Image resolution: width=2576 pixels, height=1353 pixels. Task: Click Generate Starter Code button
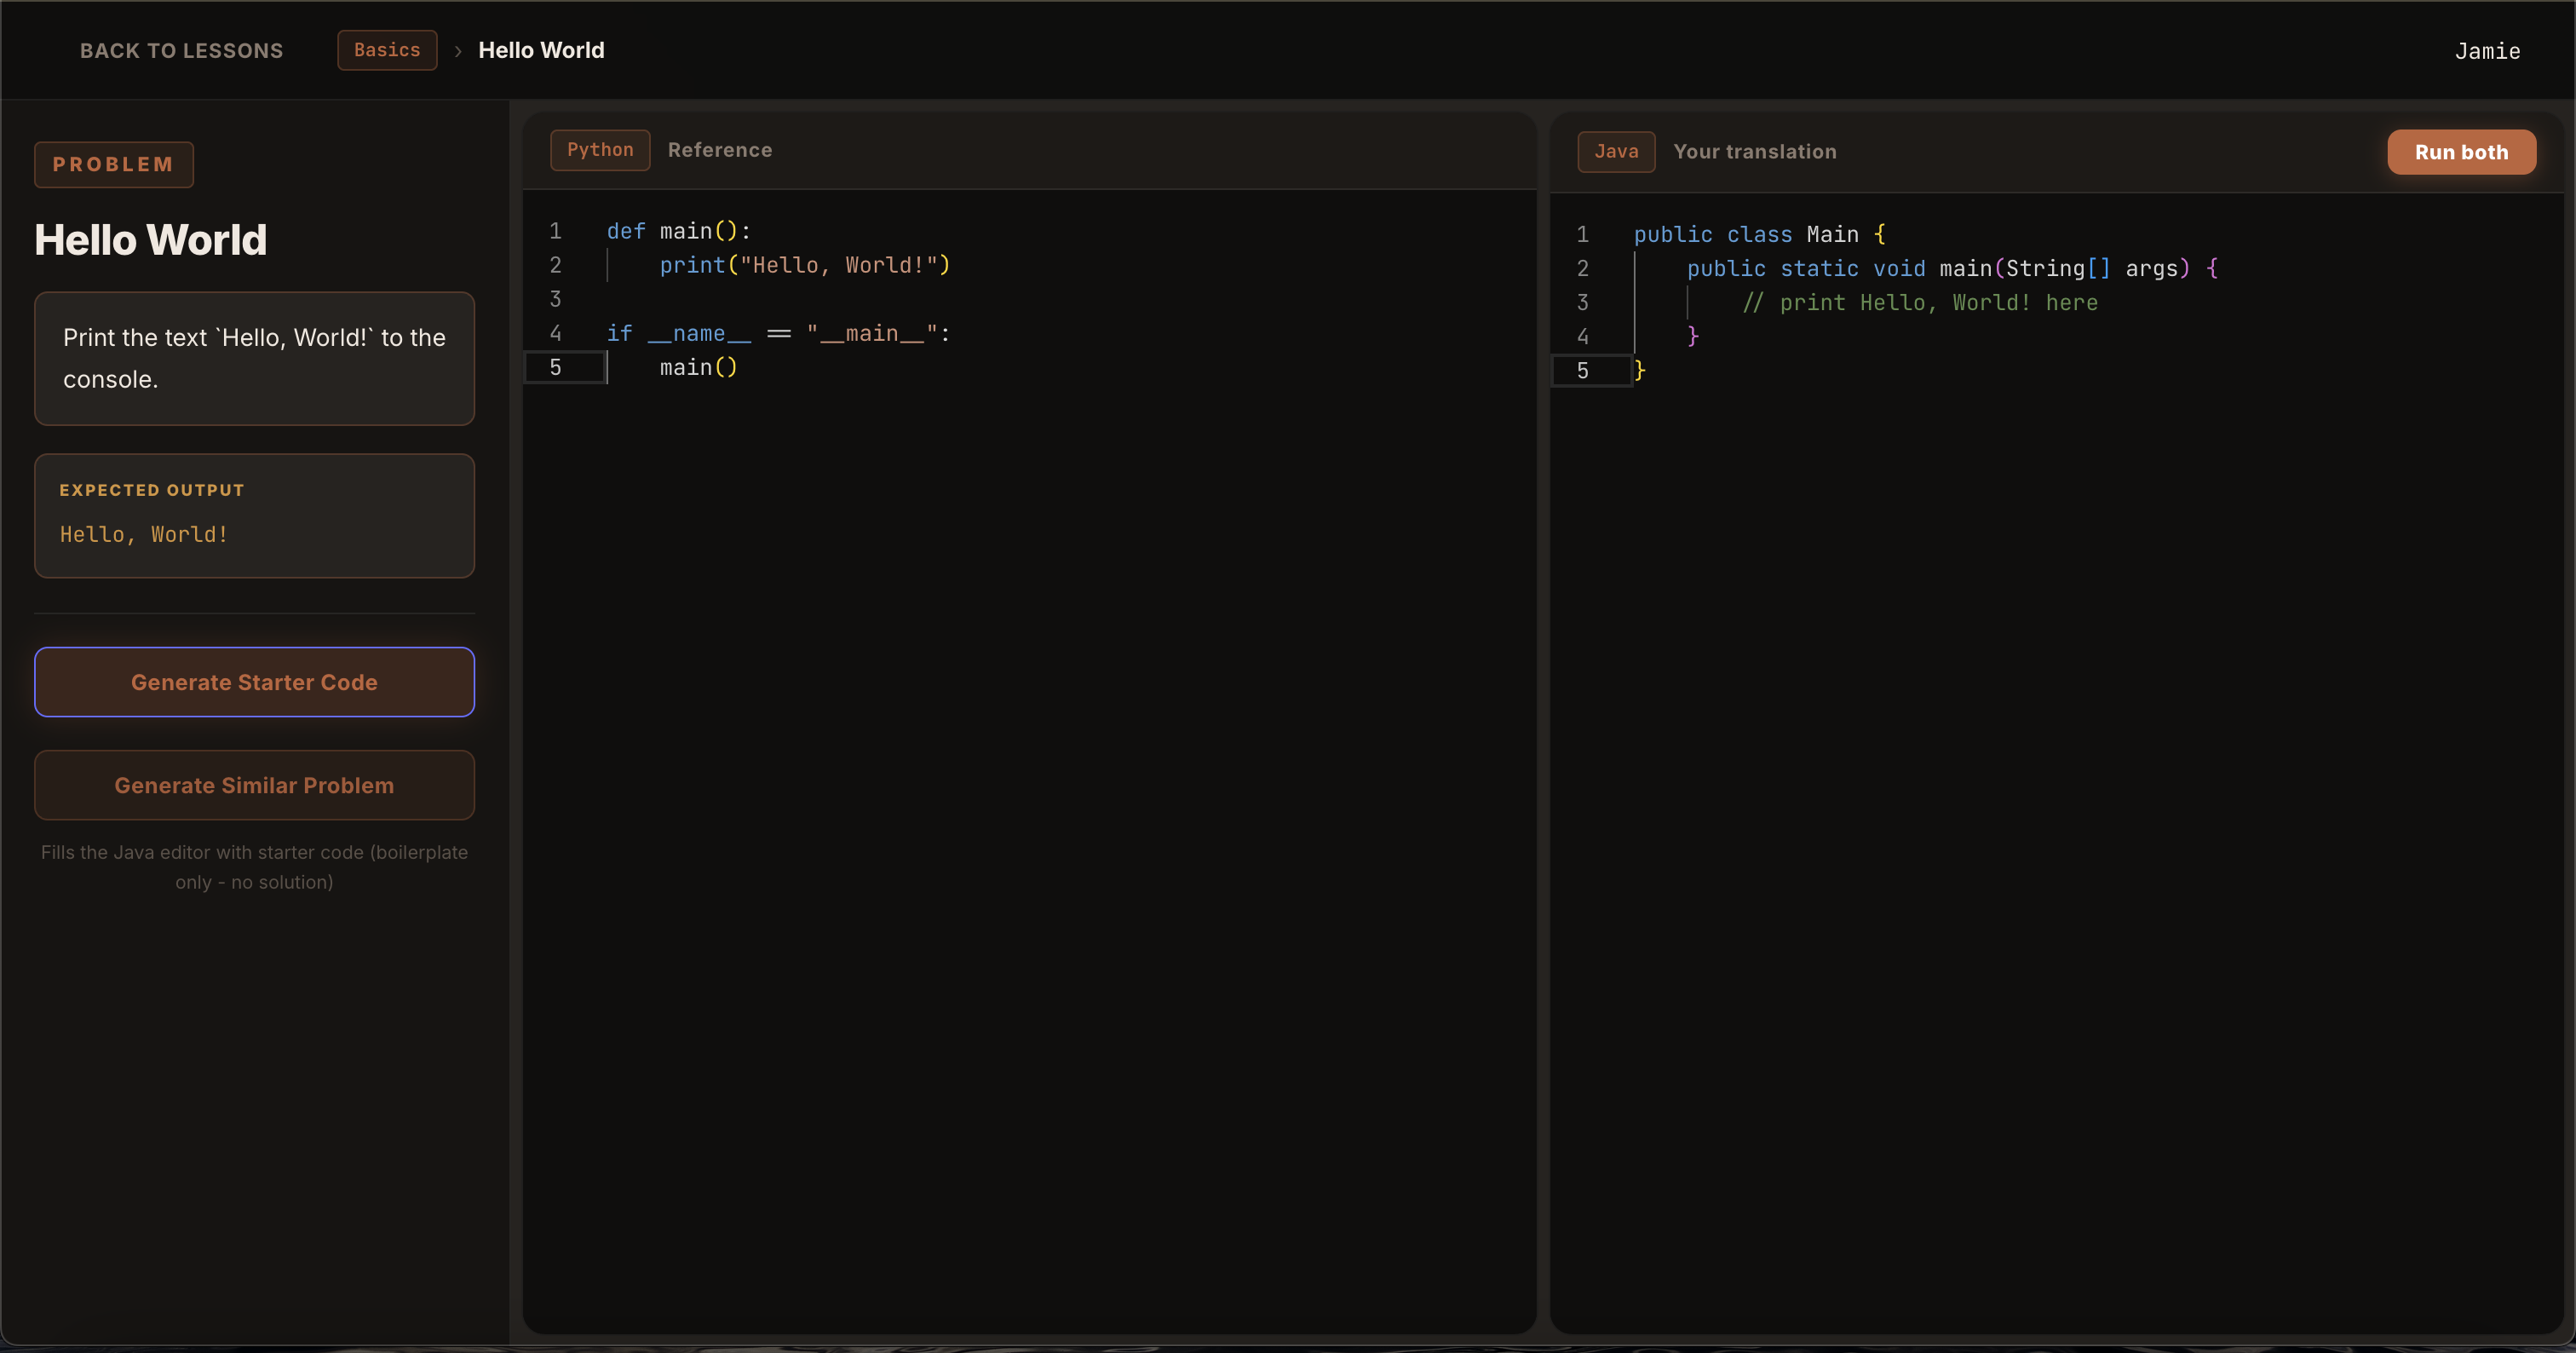(x=254, y=682)
